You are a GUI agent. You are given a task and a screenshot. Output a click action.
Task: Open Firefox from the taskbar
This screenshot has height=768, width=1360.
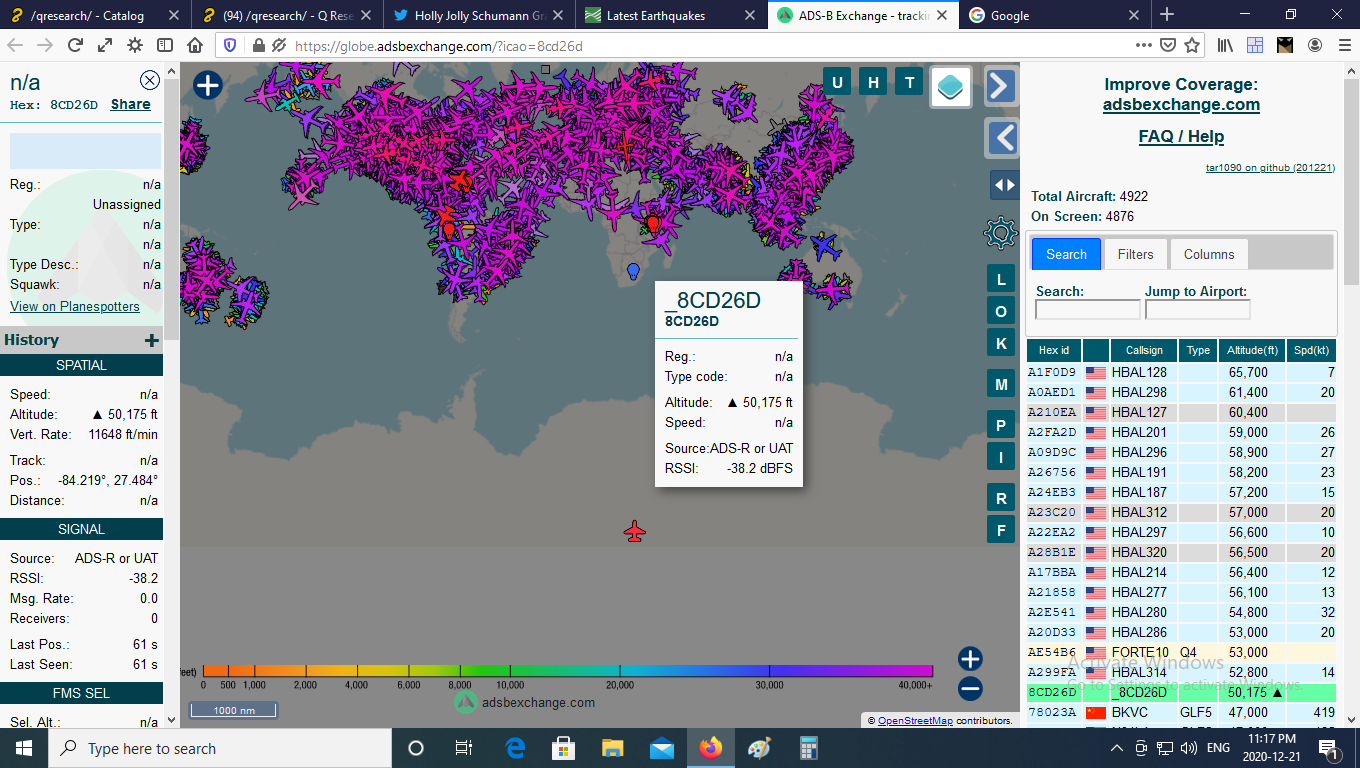pos(711,748)
